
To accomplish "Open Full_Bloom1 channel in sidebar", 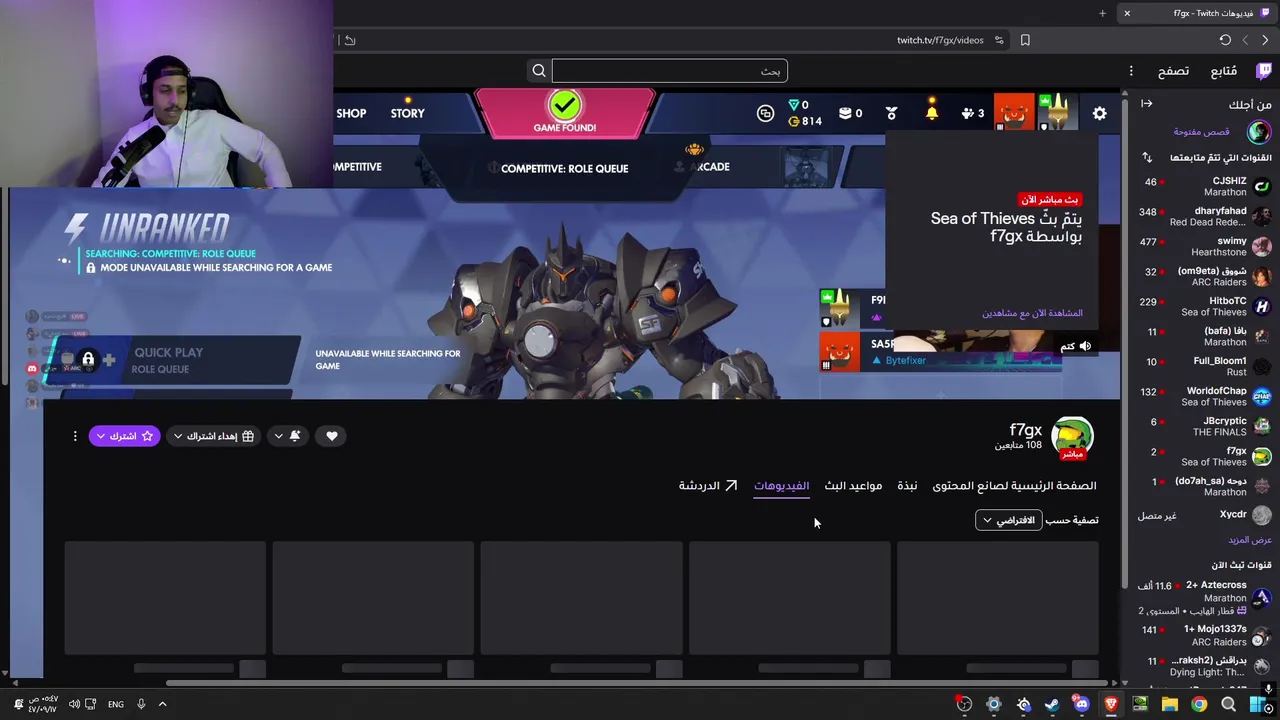I will [x=1206, y=367].
